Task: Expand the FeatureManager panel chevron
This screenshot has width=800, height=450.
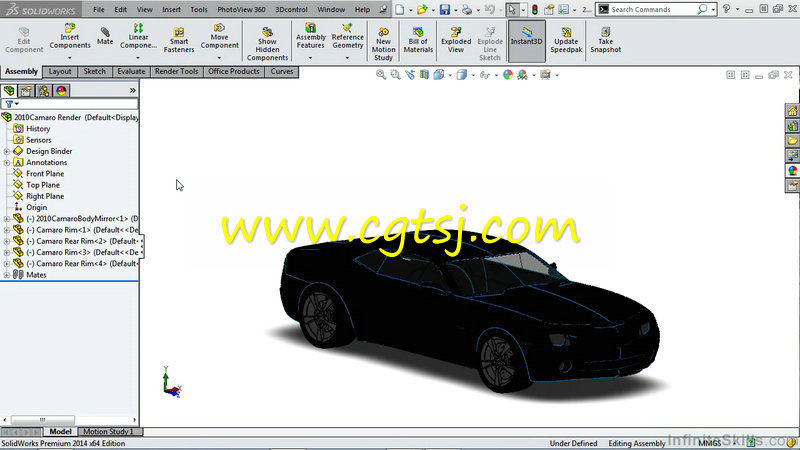Action: coord(133,91)
